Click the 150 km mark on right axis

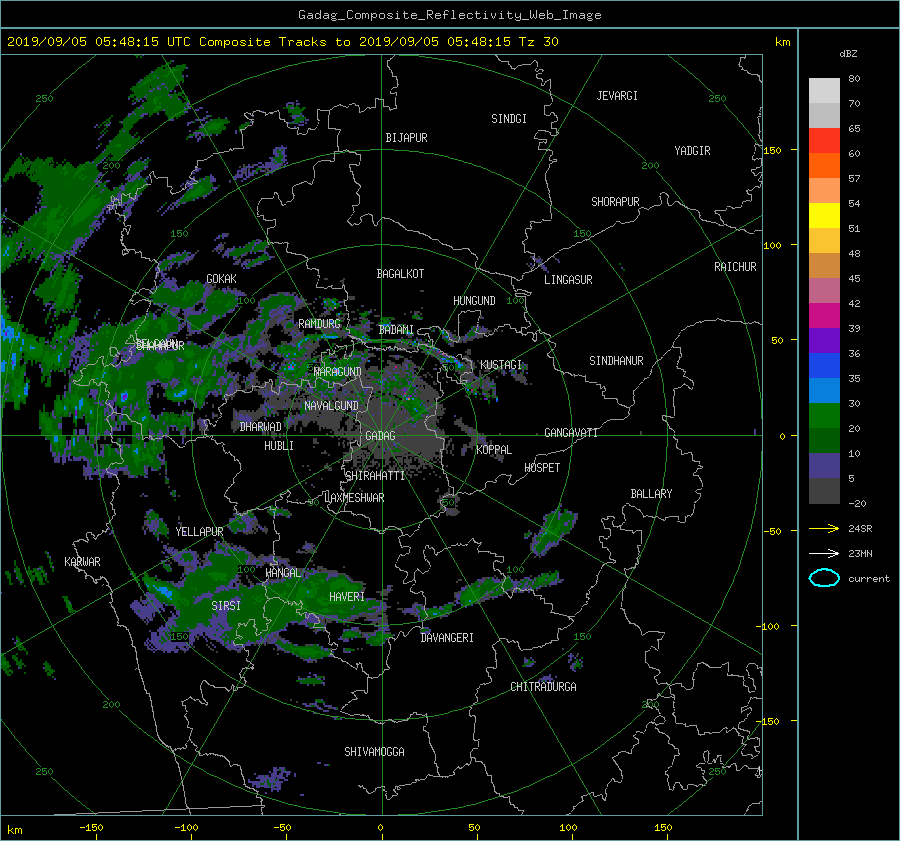[x=772, y=150]
